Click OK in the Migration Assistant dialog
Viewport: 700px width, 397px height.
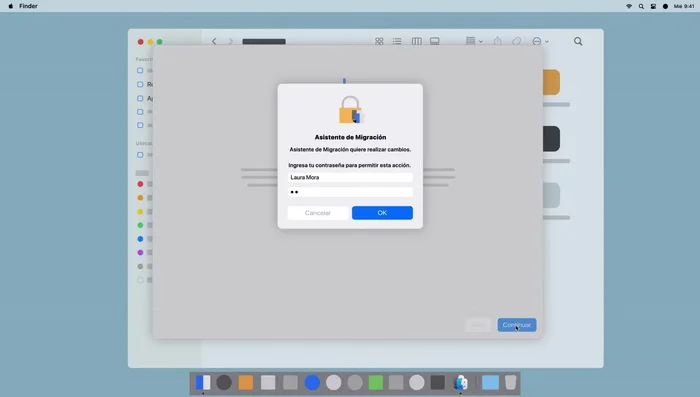click(382, 213)
